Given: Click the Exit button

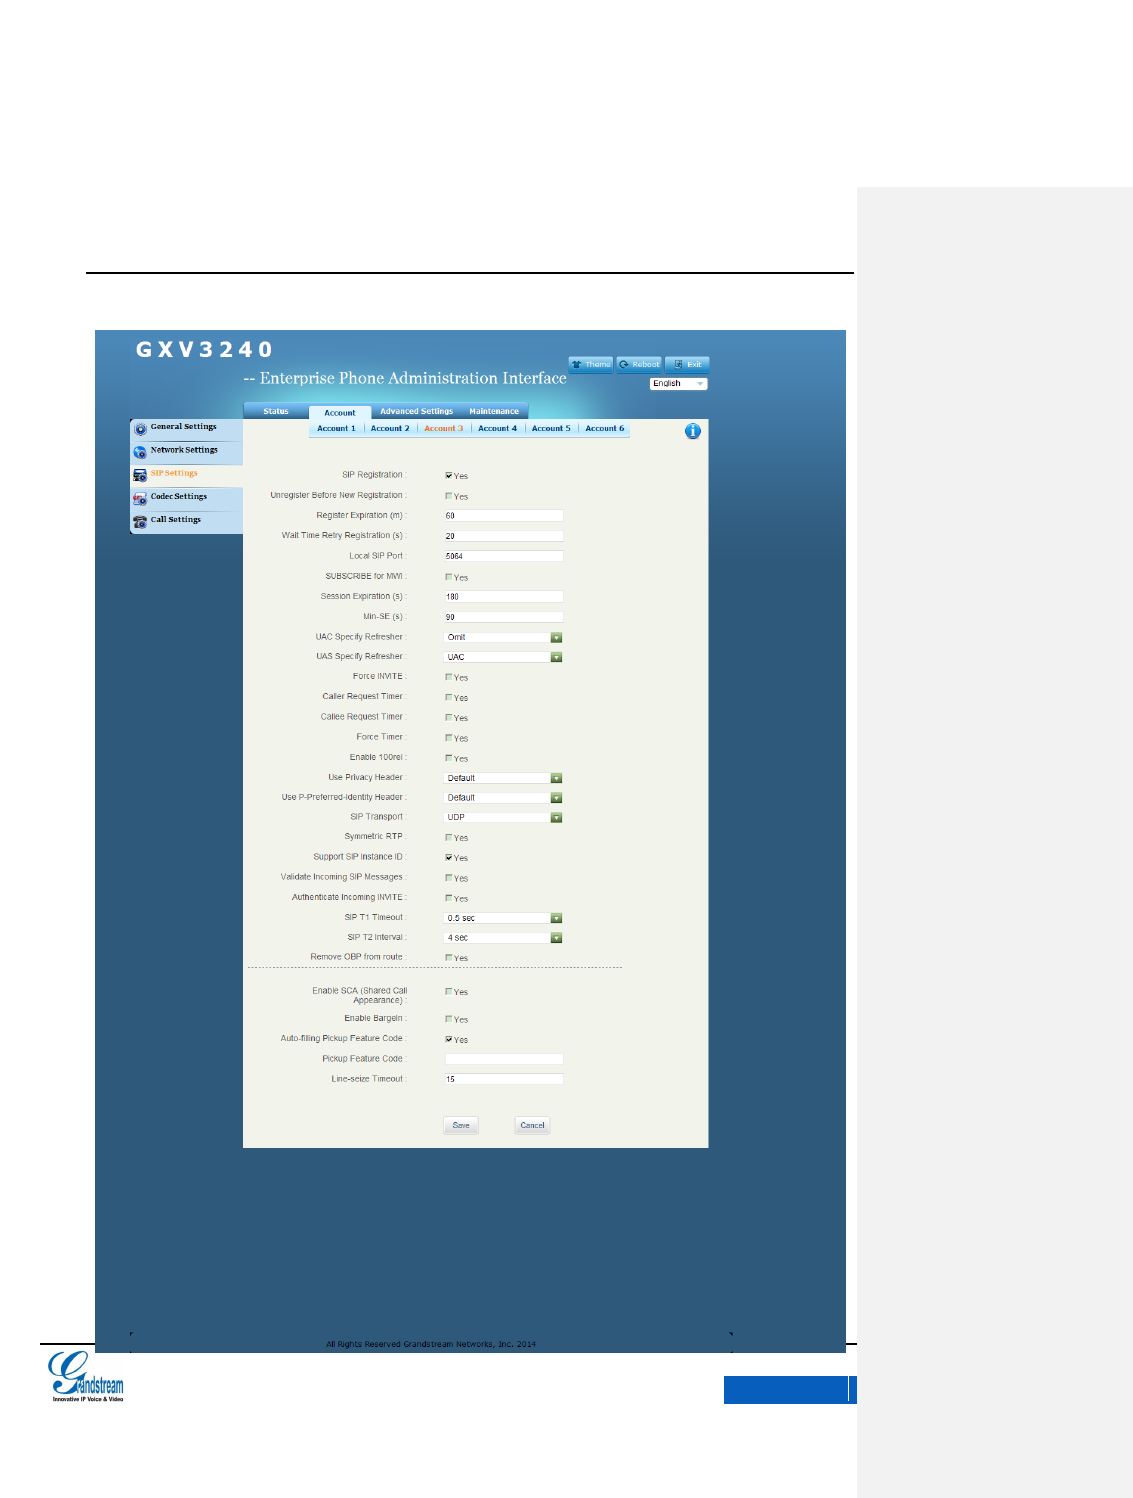Looking at the screenshot, I should [687, 364].
